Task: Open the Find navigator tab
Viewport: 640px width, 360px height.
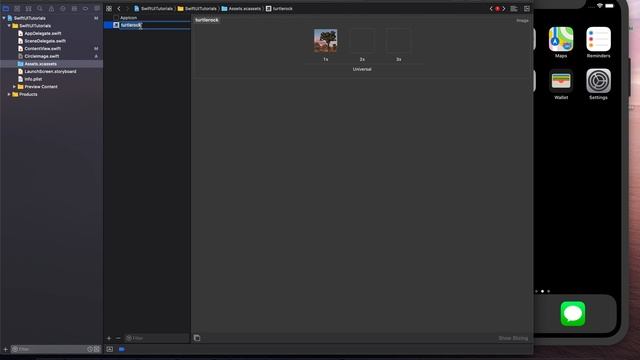Action: 40,9
